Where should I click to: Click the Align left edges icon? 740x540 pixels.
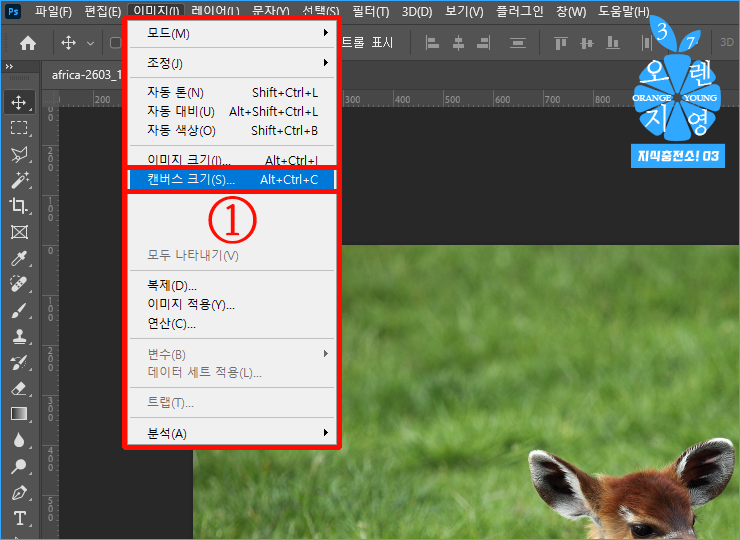point(432,43)
